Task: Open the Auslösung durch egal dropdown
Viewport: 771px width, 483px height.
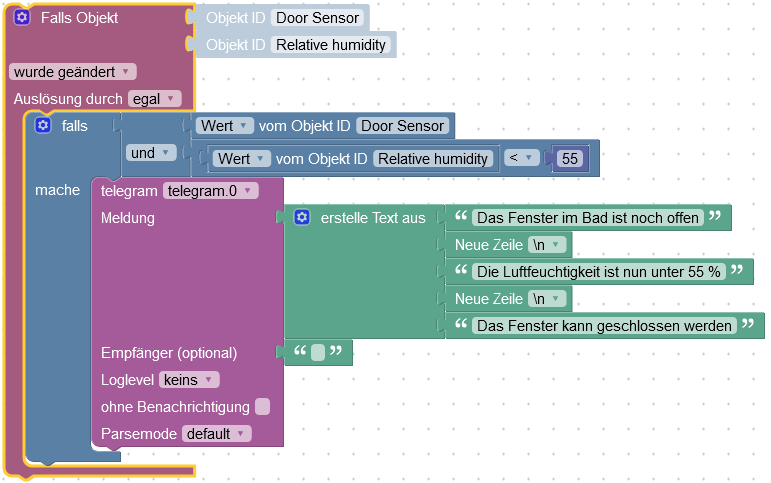Action: click(154, 99)
